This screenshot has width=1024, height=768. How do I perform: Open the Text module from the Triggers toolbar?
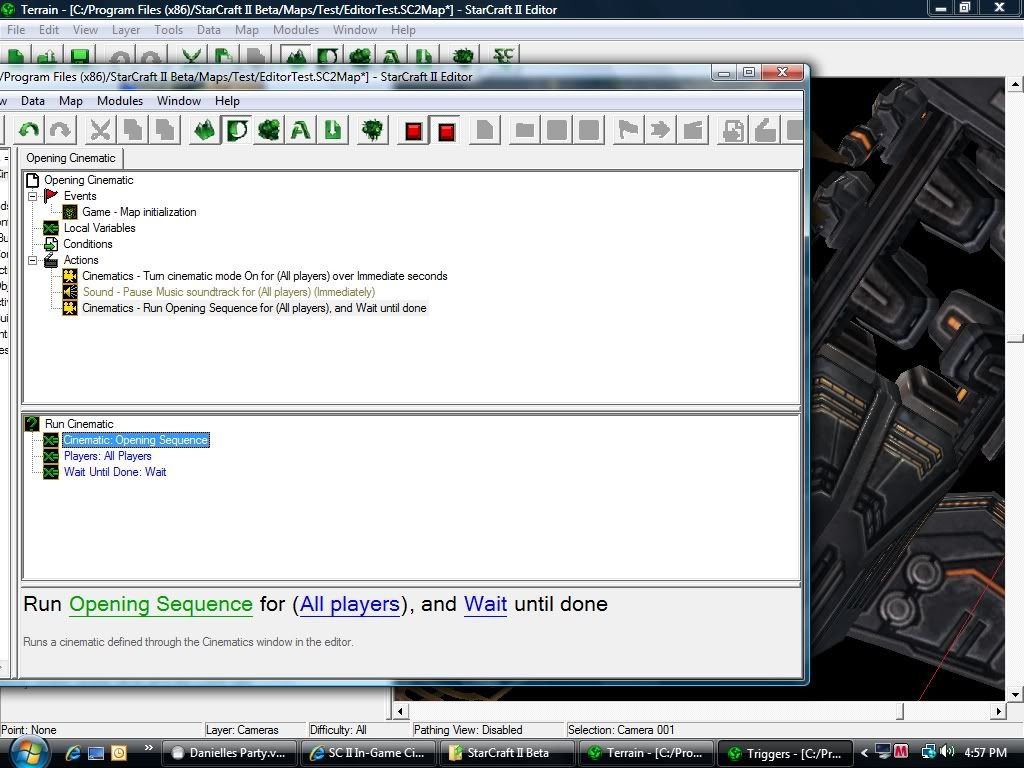300,130
